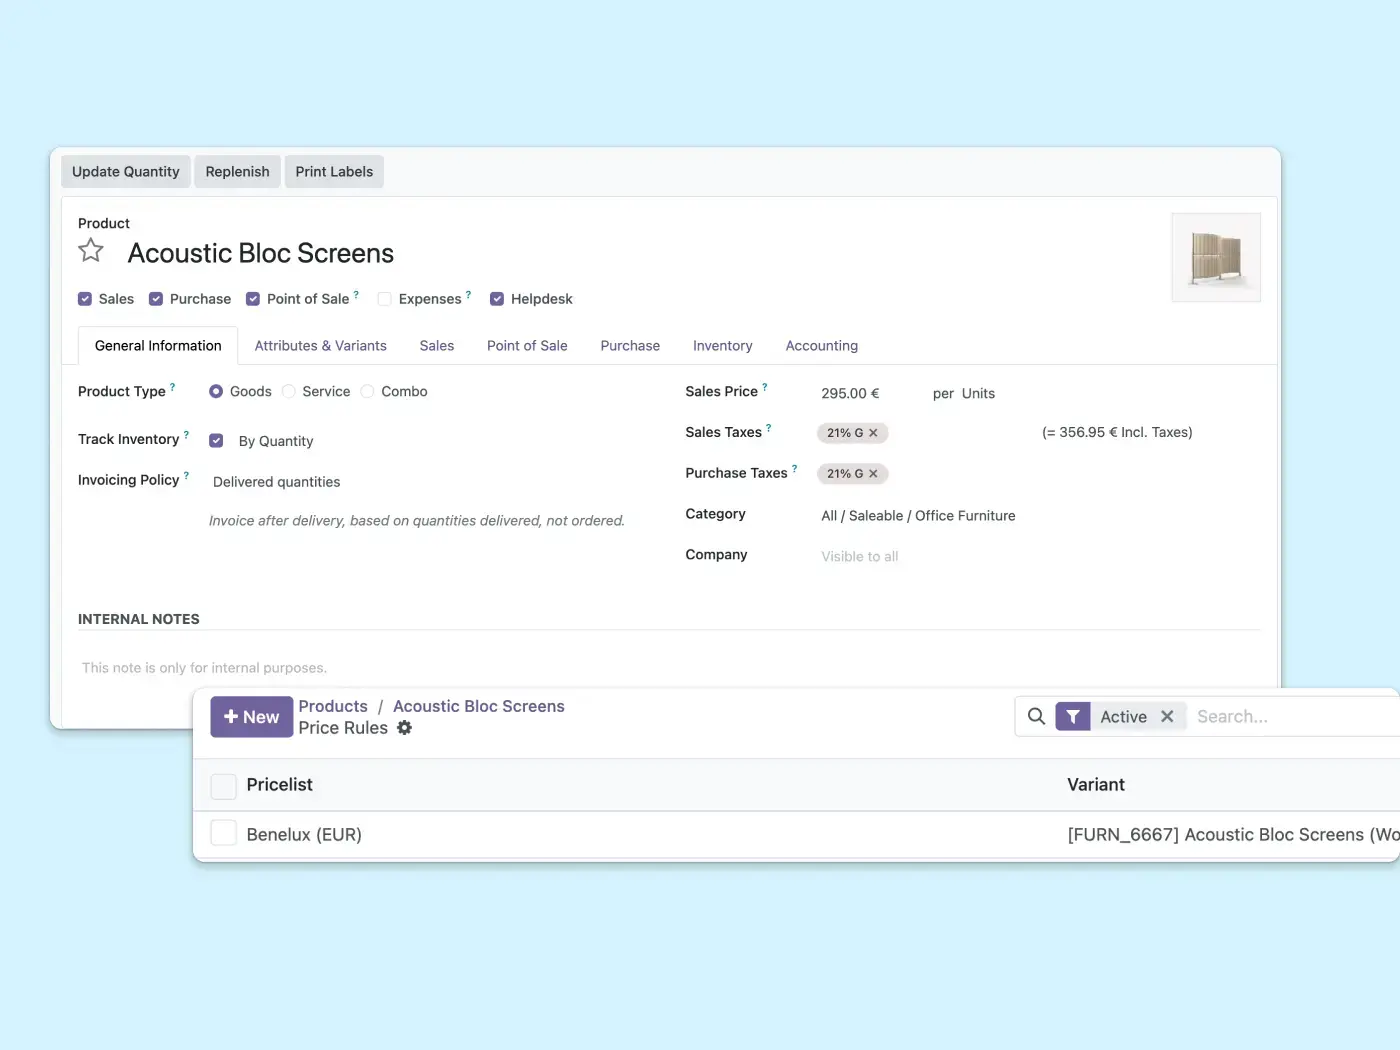The image size is (1400, 1050).
Task: Open Category field showing Office Furniture
Action: click(918, 516)
